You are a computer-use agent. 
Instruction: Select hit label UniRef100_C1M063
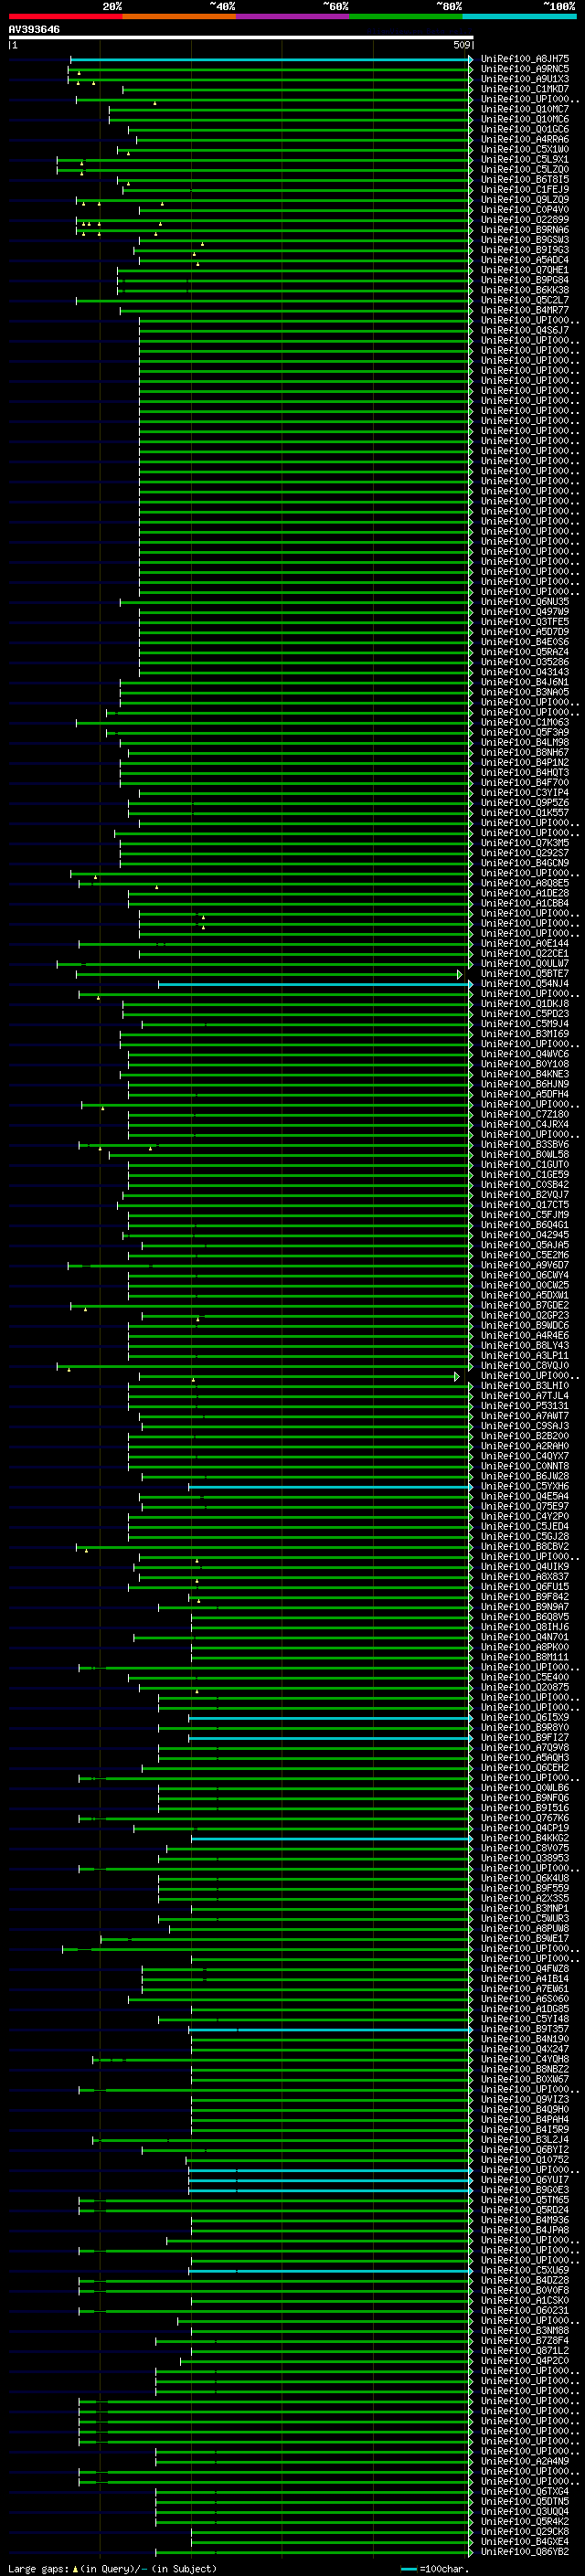click(x=525, y=721)
